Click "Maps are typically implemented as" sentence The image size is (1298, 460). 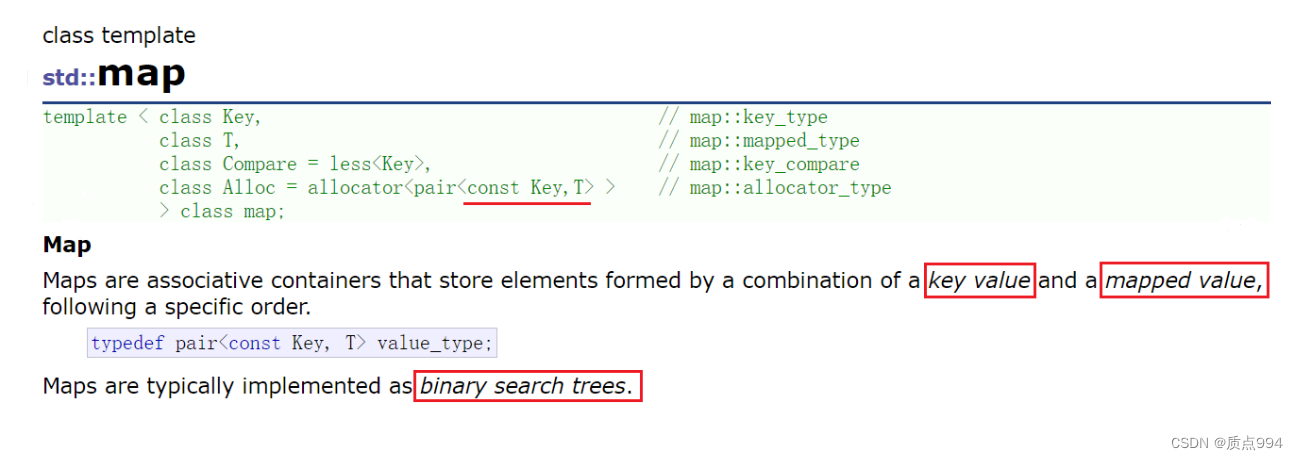click(227, 386)
